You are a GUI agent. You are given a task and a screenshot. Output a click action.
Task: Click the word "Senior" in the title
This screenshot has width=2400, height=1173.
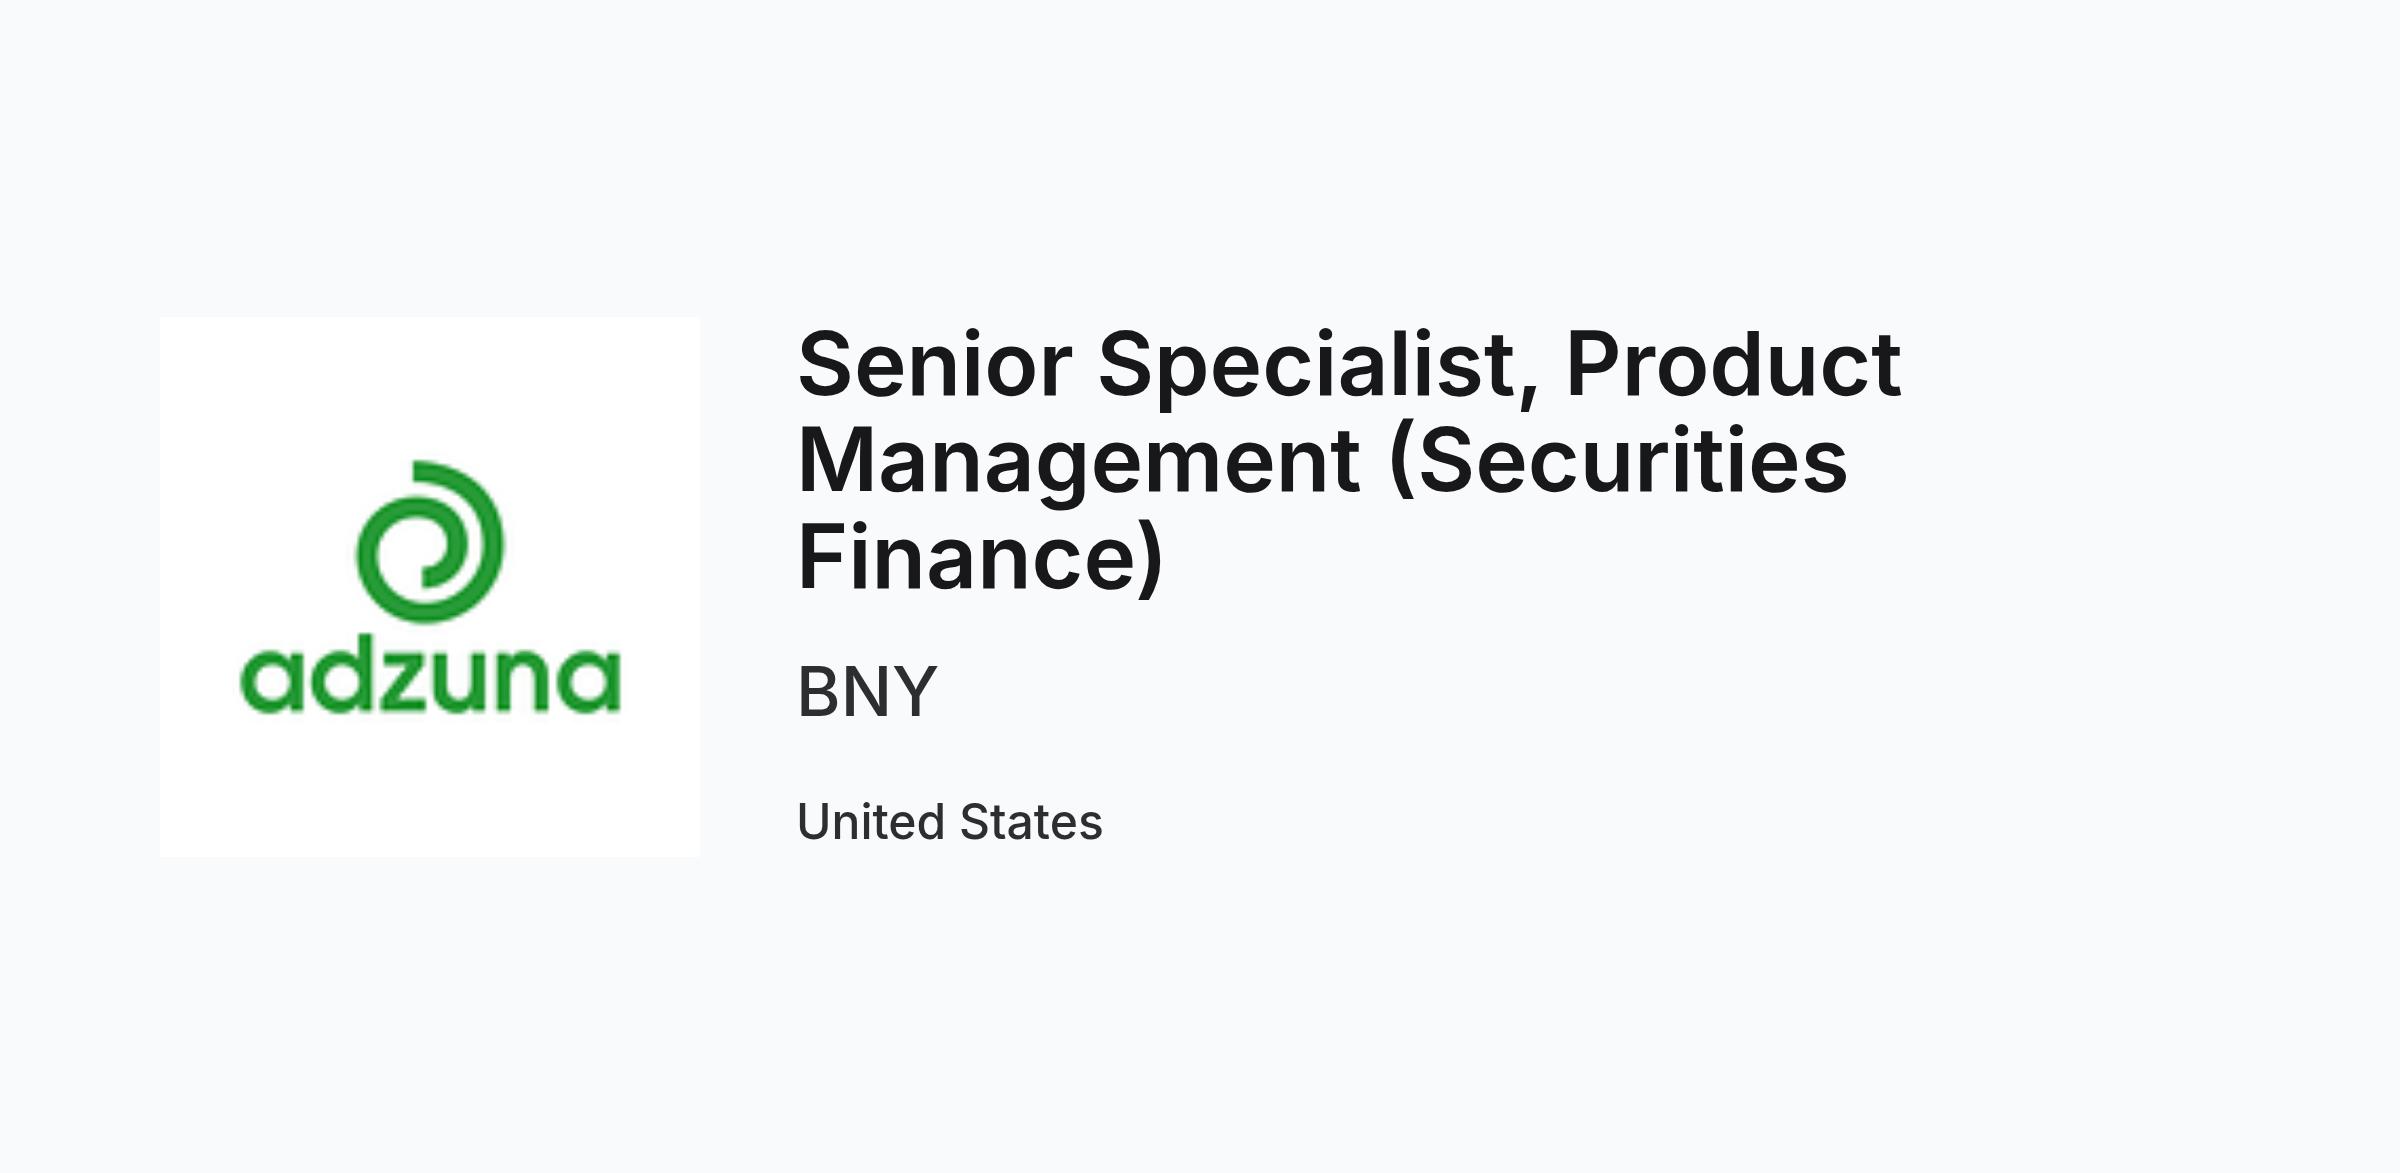pyautogui.click(x=935, y=365)
